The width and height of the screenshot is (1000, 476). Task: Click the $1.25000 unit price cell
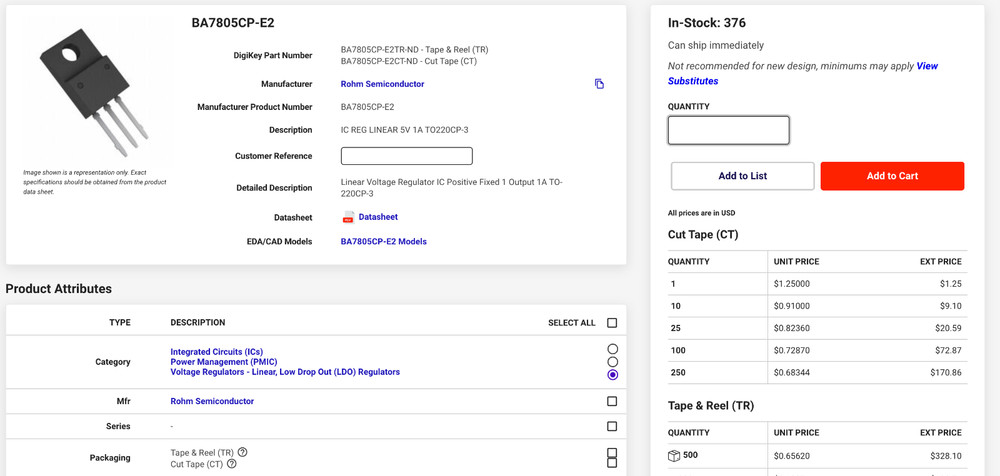[x=791, y=284]
